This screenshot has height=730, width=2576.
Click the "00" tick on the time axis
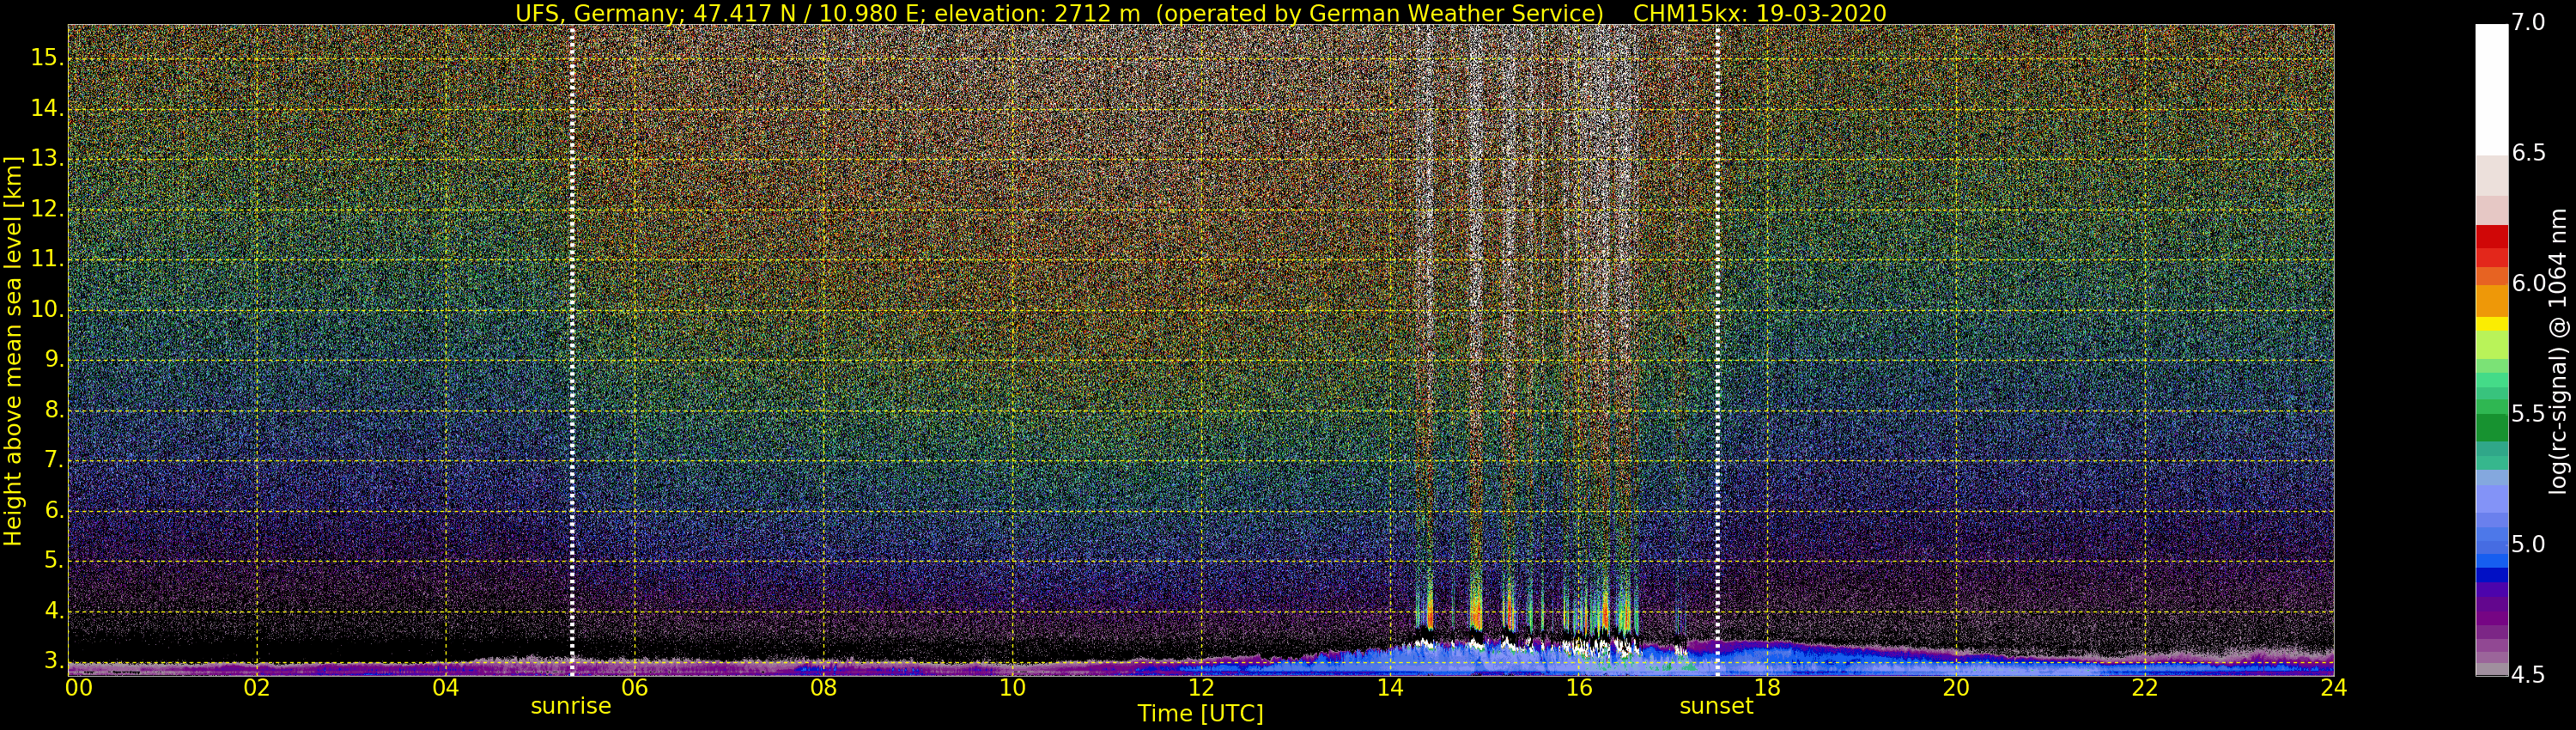coord(79,688)
